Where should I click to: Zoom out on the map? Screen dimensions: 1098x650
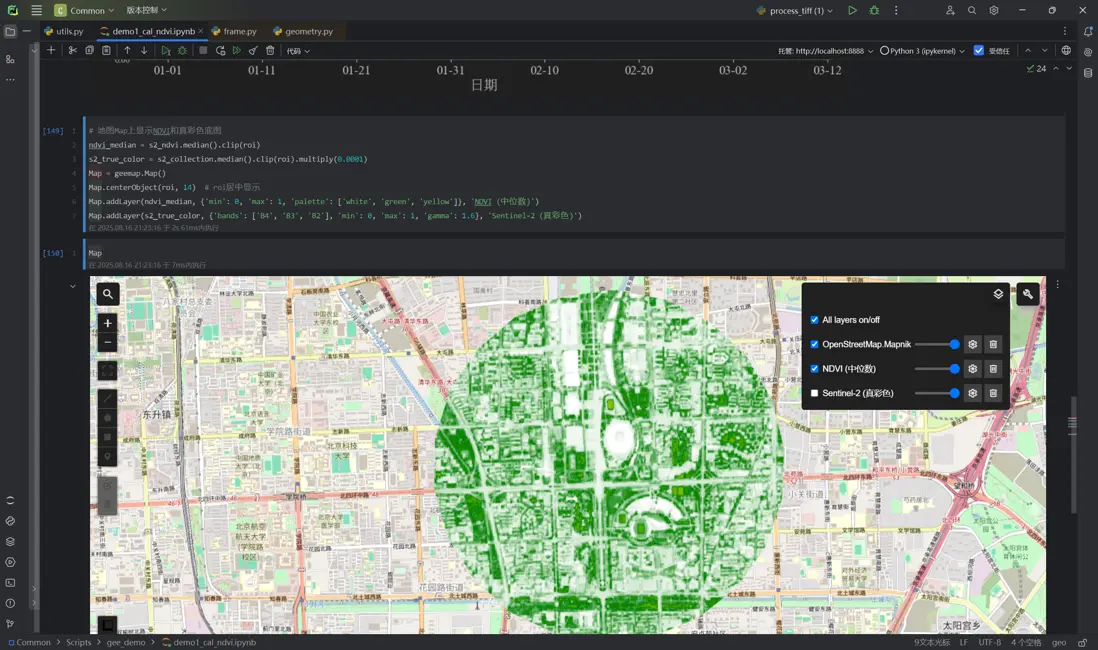point(108,343)
